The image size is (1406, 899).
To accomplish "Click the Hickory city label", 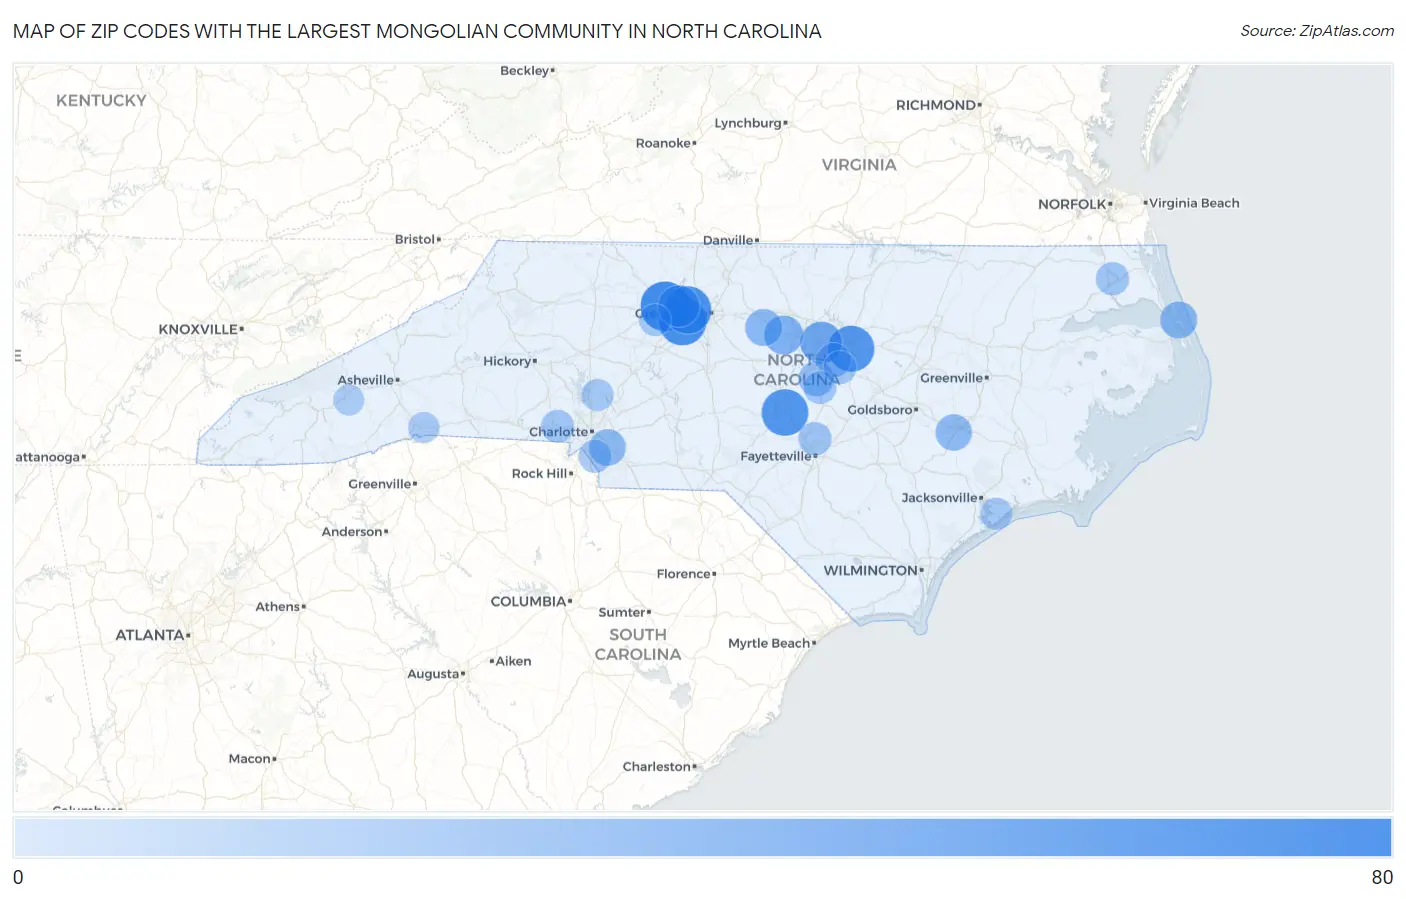I will tap(507, 361).
